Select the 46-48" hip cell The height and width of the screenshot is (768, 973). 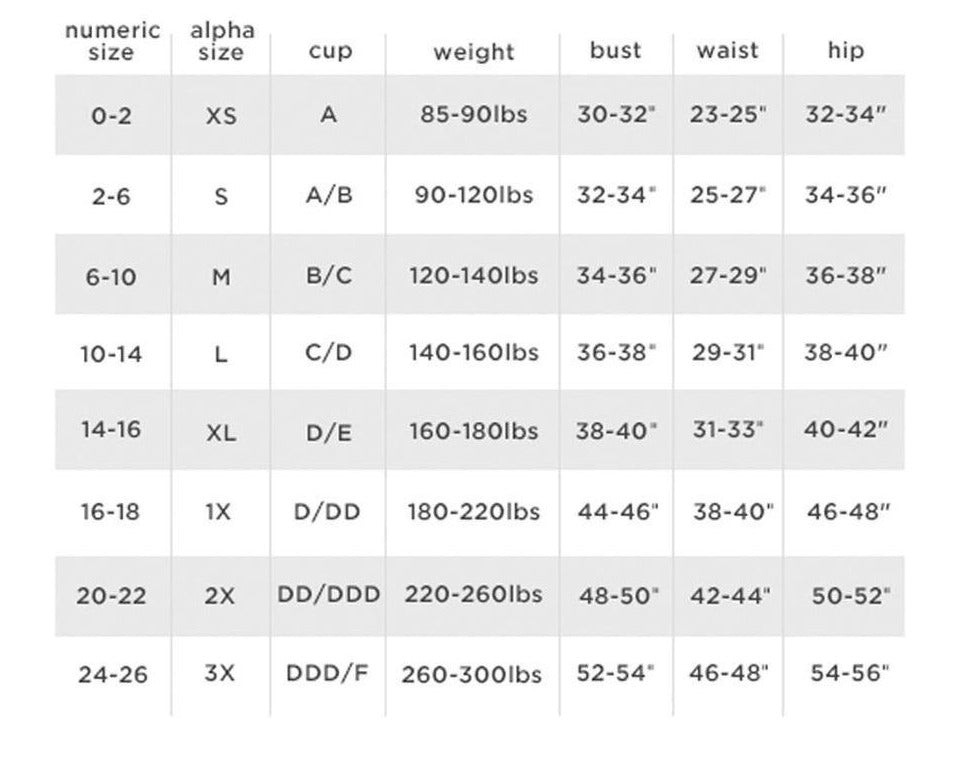[x=848, y=512]
